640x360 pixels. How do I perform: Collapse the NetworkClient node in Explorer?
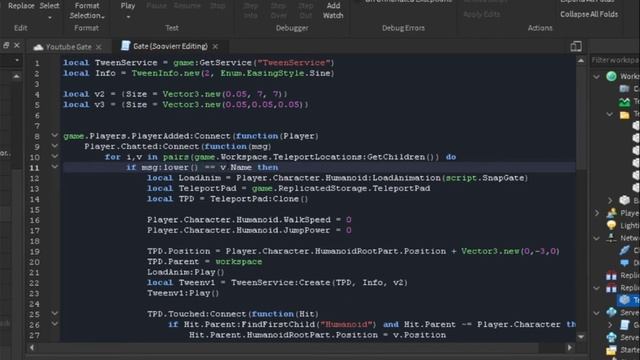tap(596, 238)
